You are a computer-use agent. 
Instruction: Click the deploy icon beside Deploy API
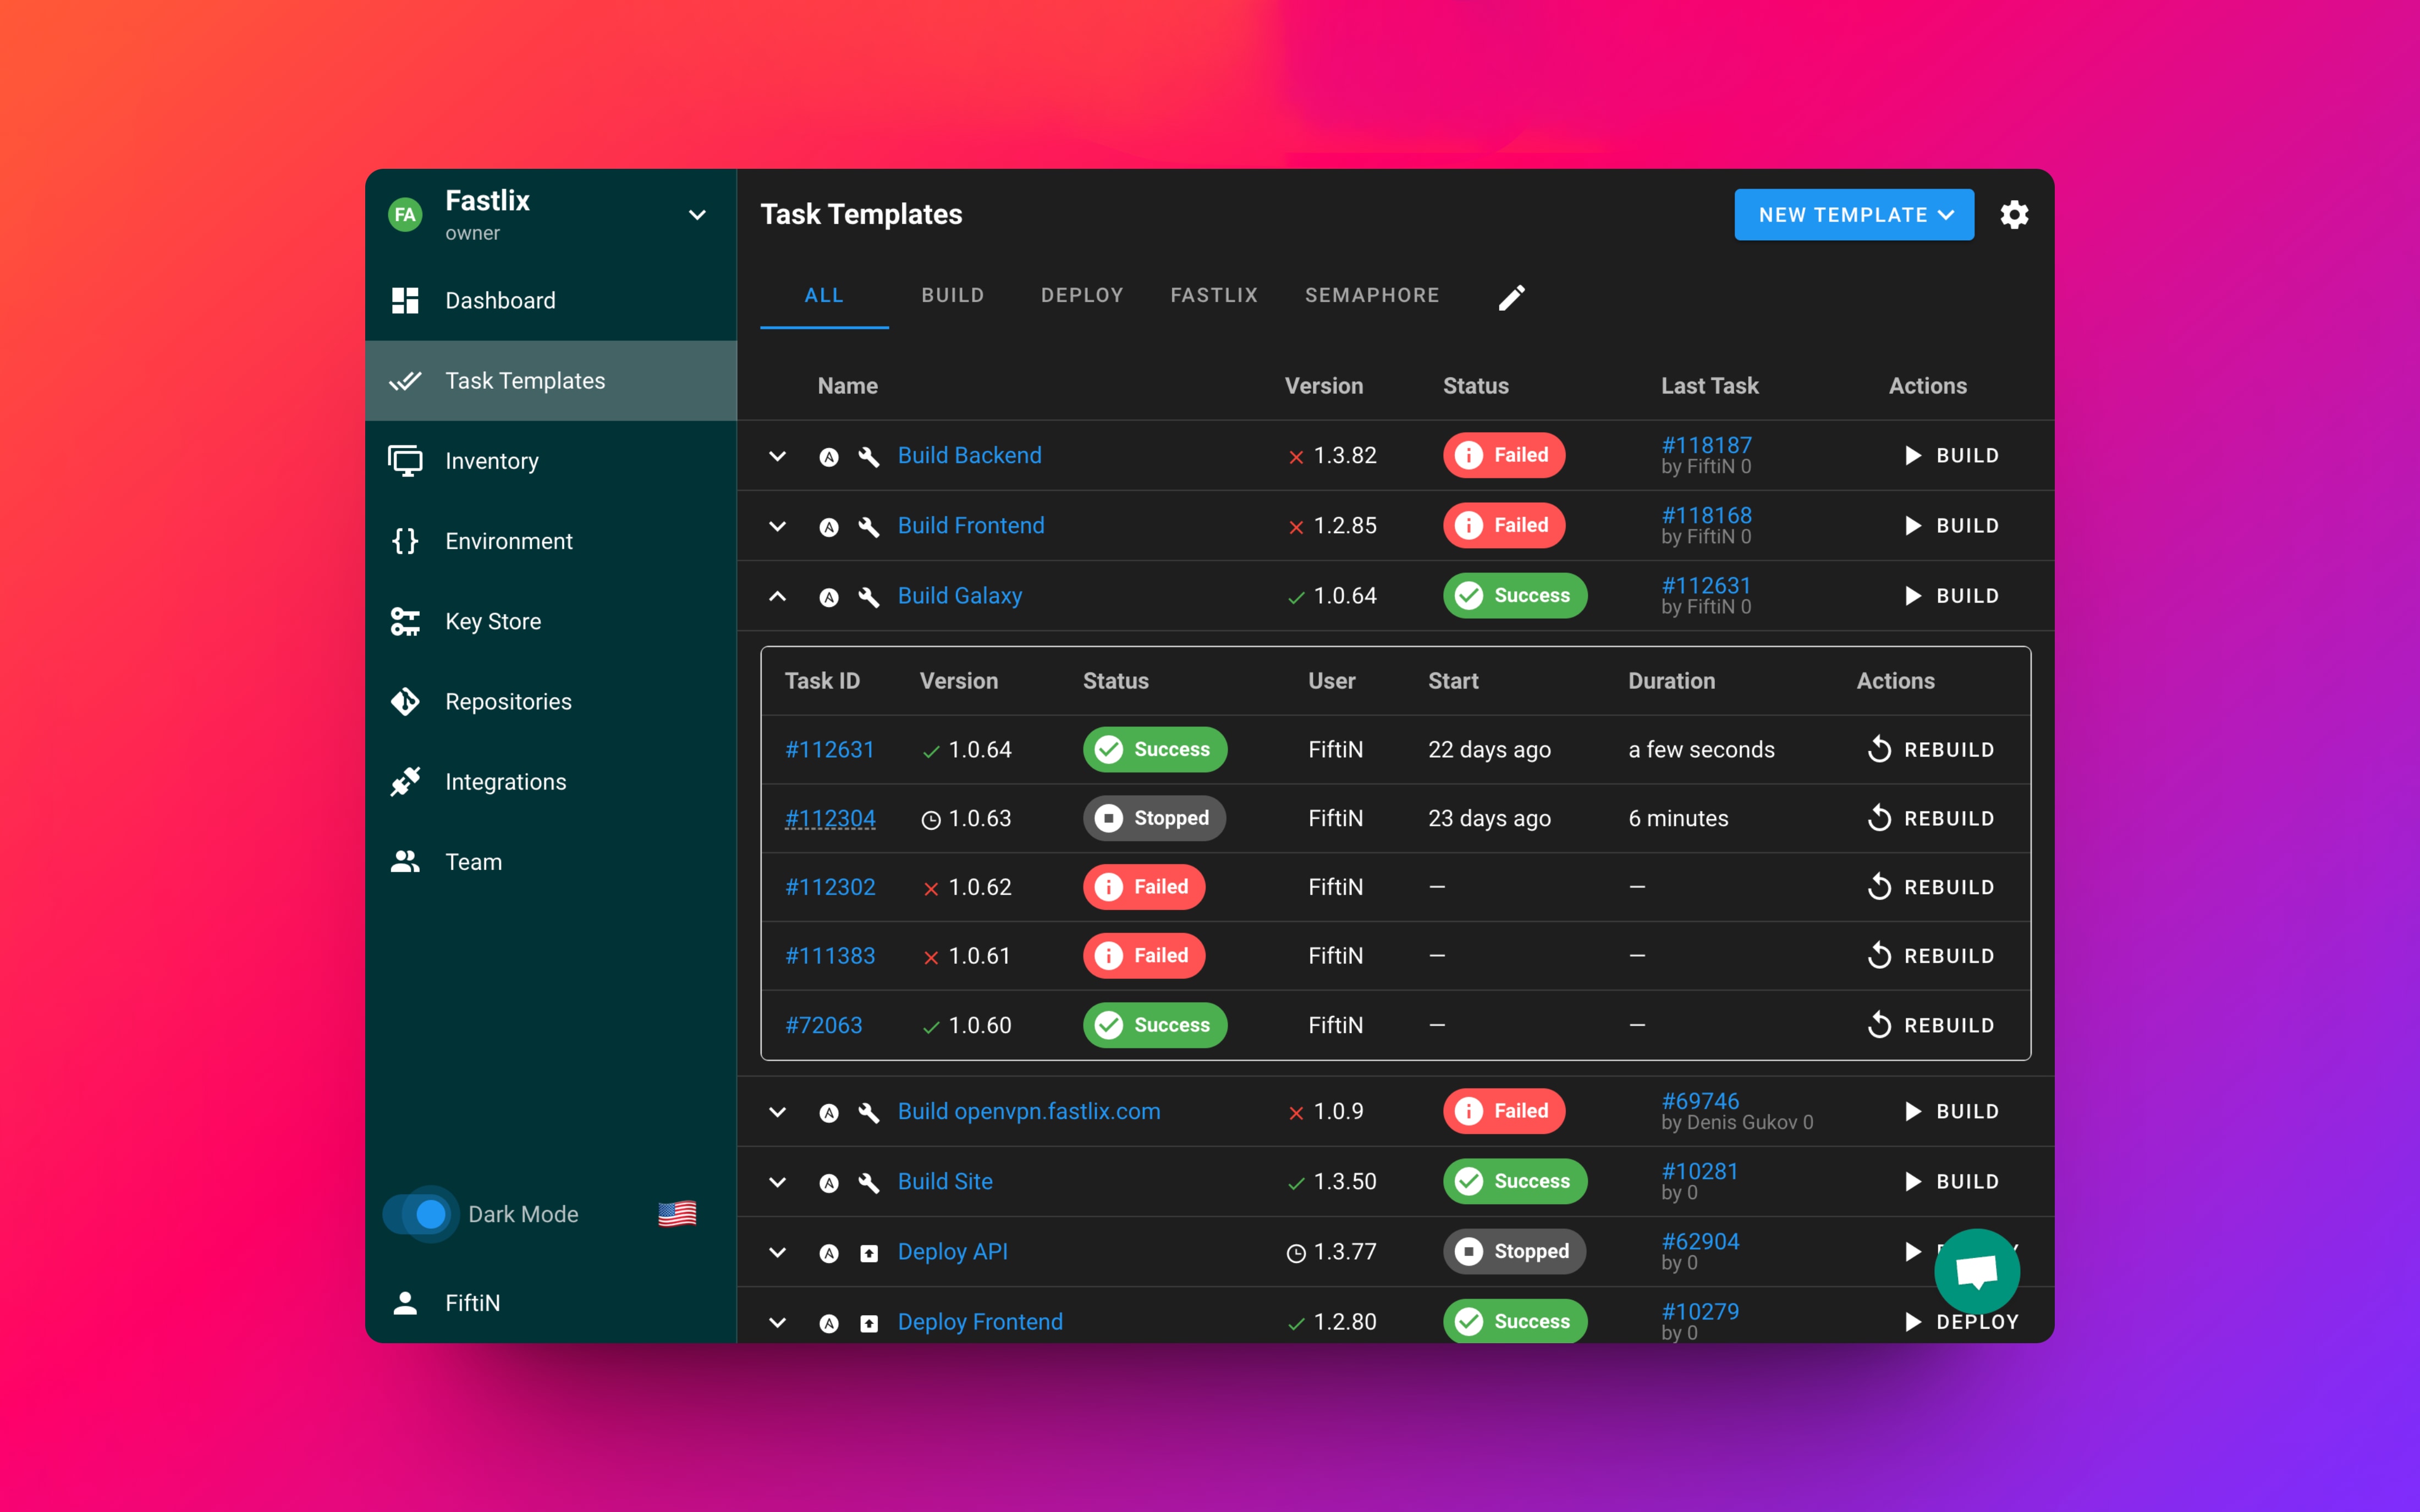tap(869, 1253)
